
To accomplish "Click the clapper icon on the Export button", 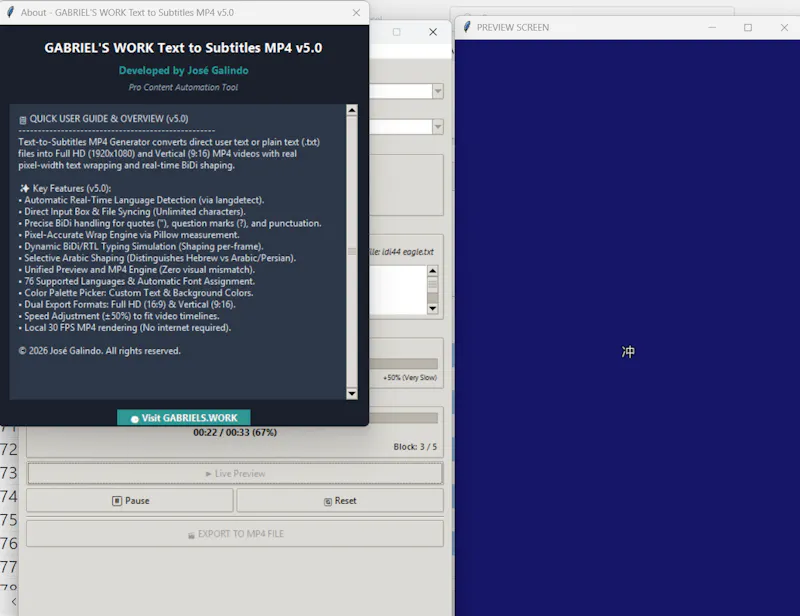I will point(191,535).
